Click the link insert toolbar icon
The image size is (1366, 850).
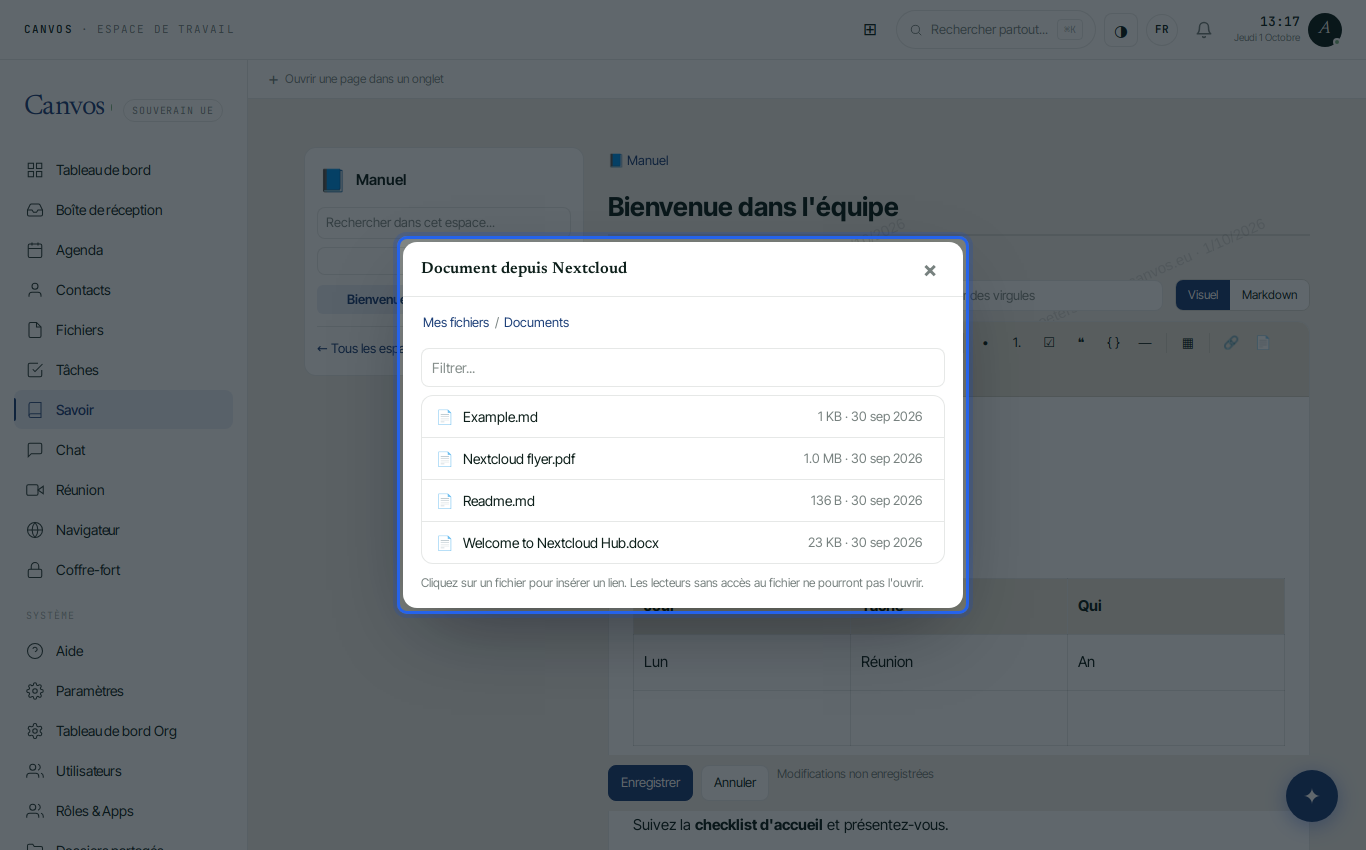tap(1231, 343)
